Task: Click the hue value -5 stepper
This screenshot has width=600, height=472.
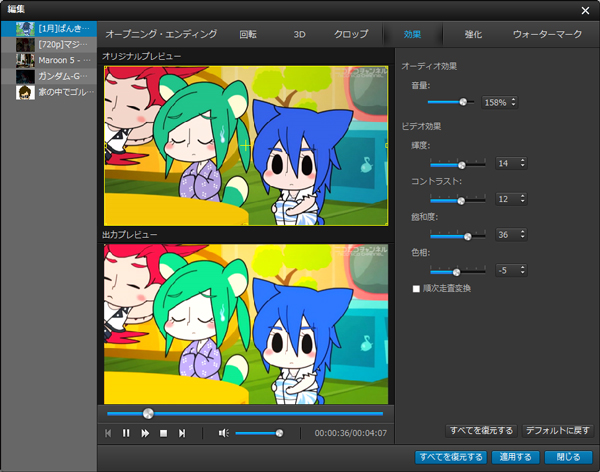Action: coord(523,270)
